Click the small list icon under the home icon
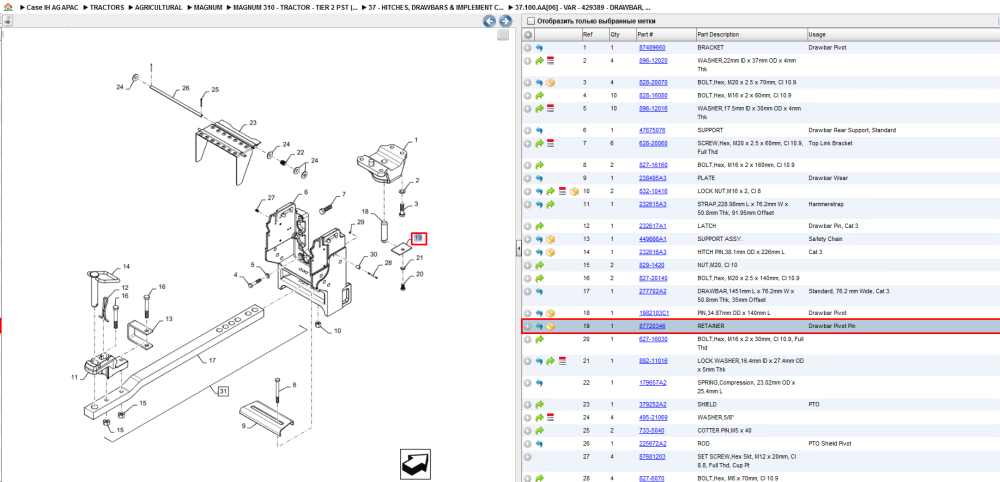Image resolution: width=1000 pixels, height=482 pixels. [x=6, y=21]
